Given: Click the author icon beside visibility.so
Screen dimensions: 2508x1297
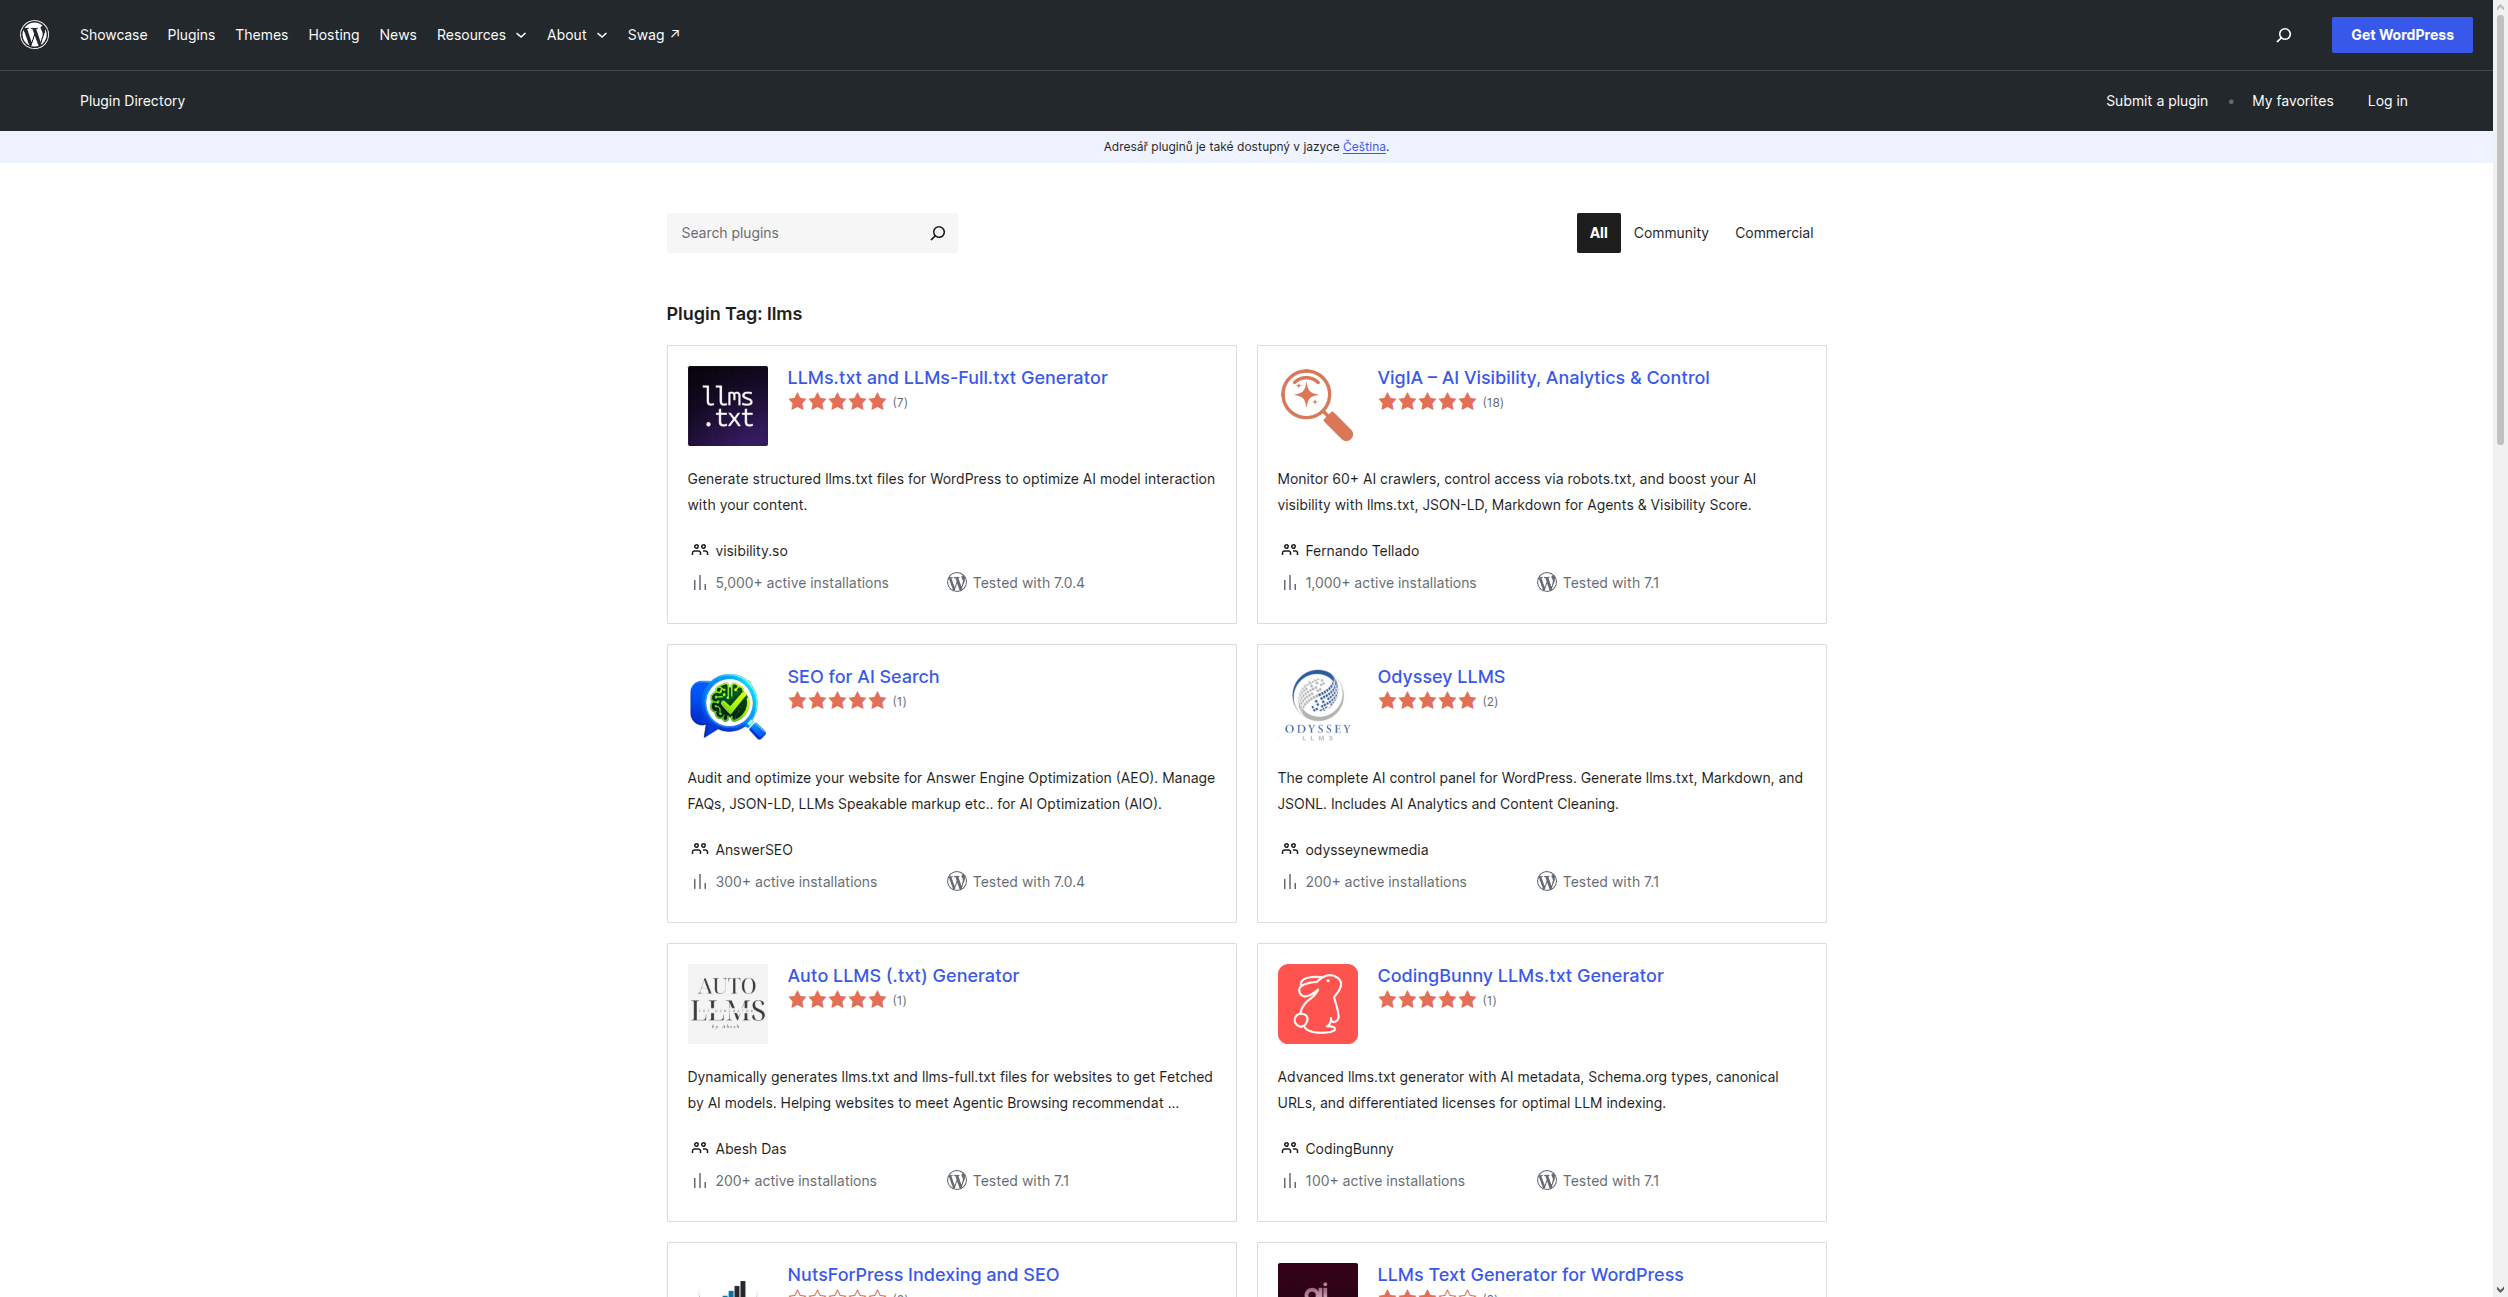Looking at the screenshot, I should [699, 550].
